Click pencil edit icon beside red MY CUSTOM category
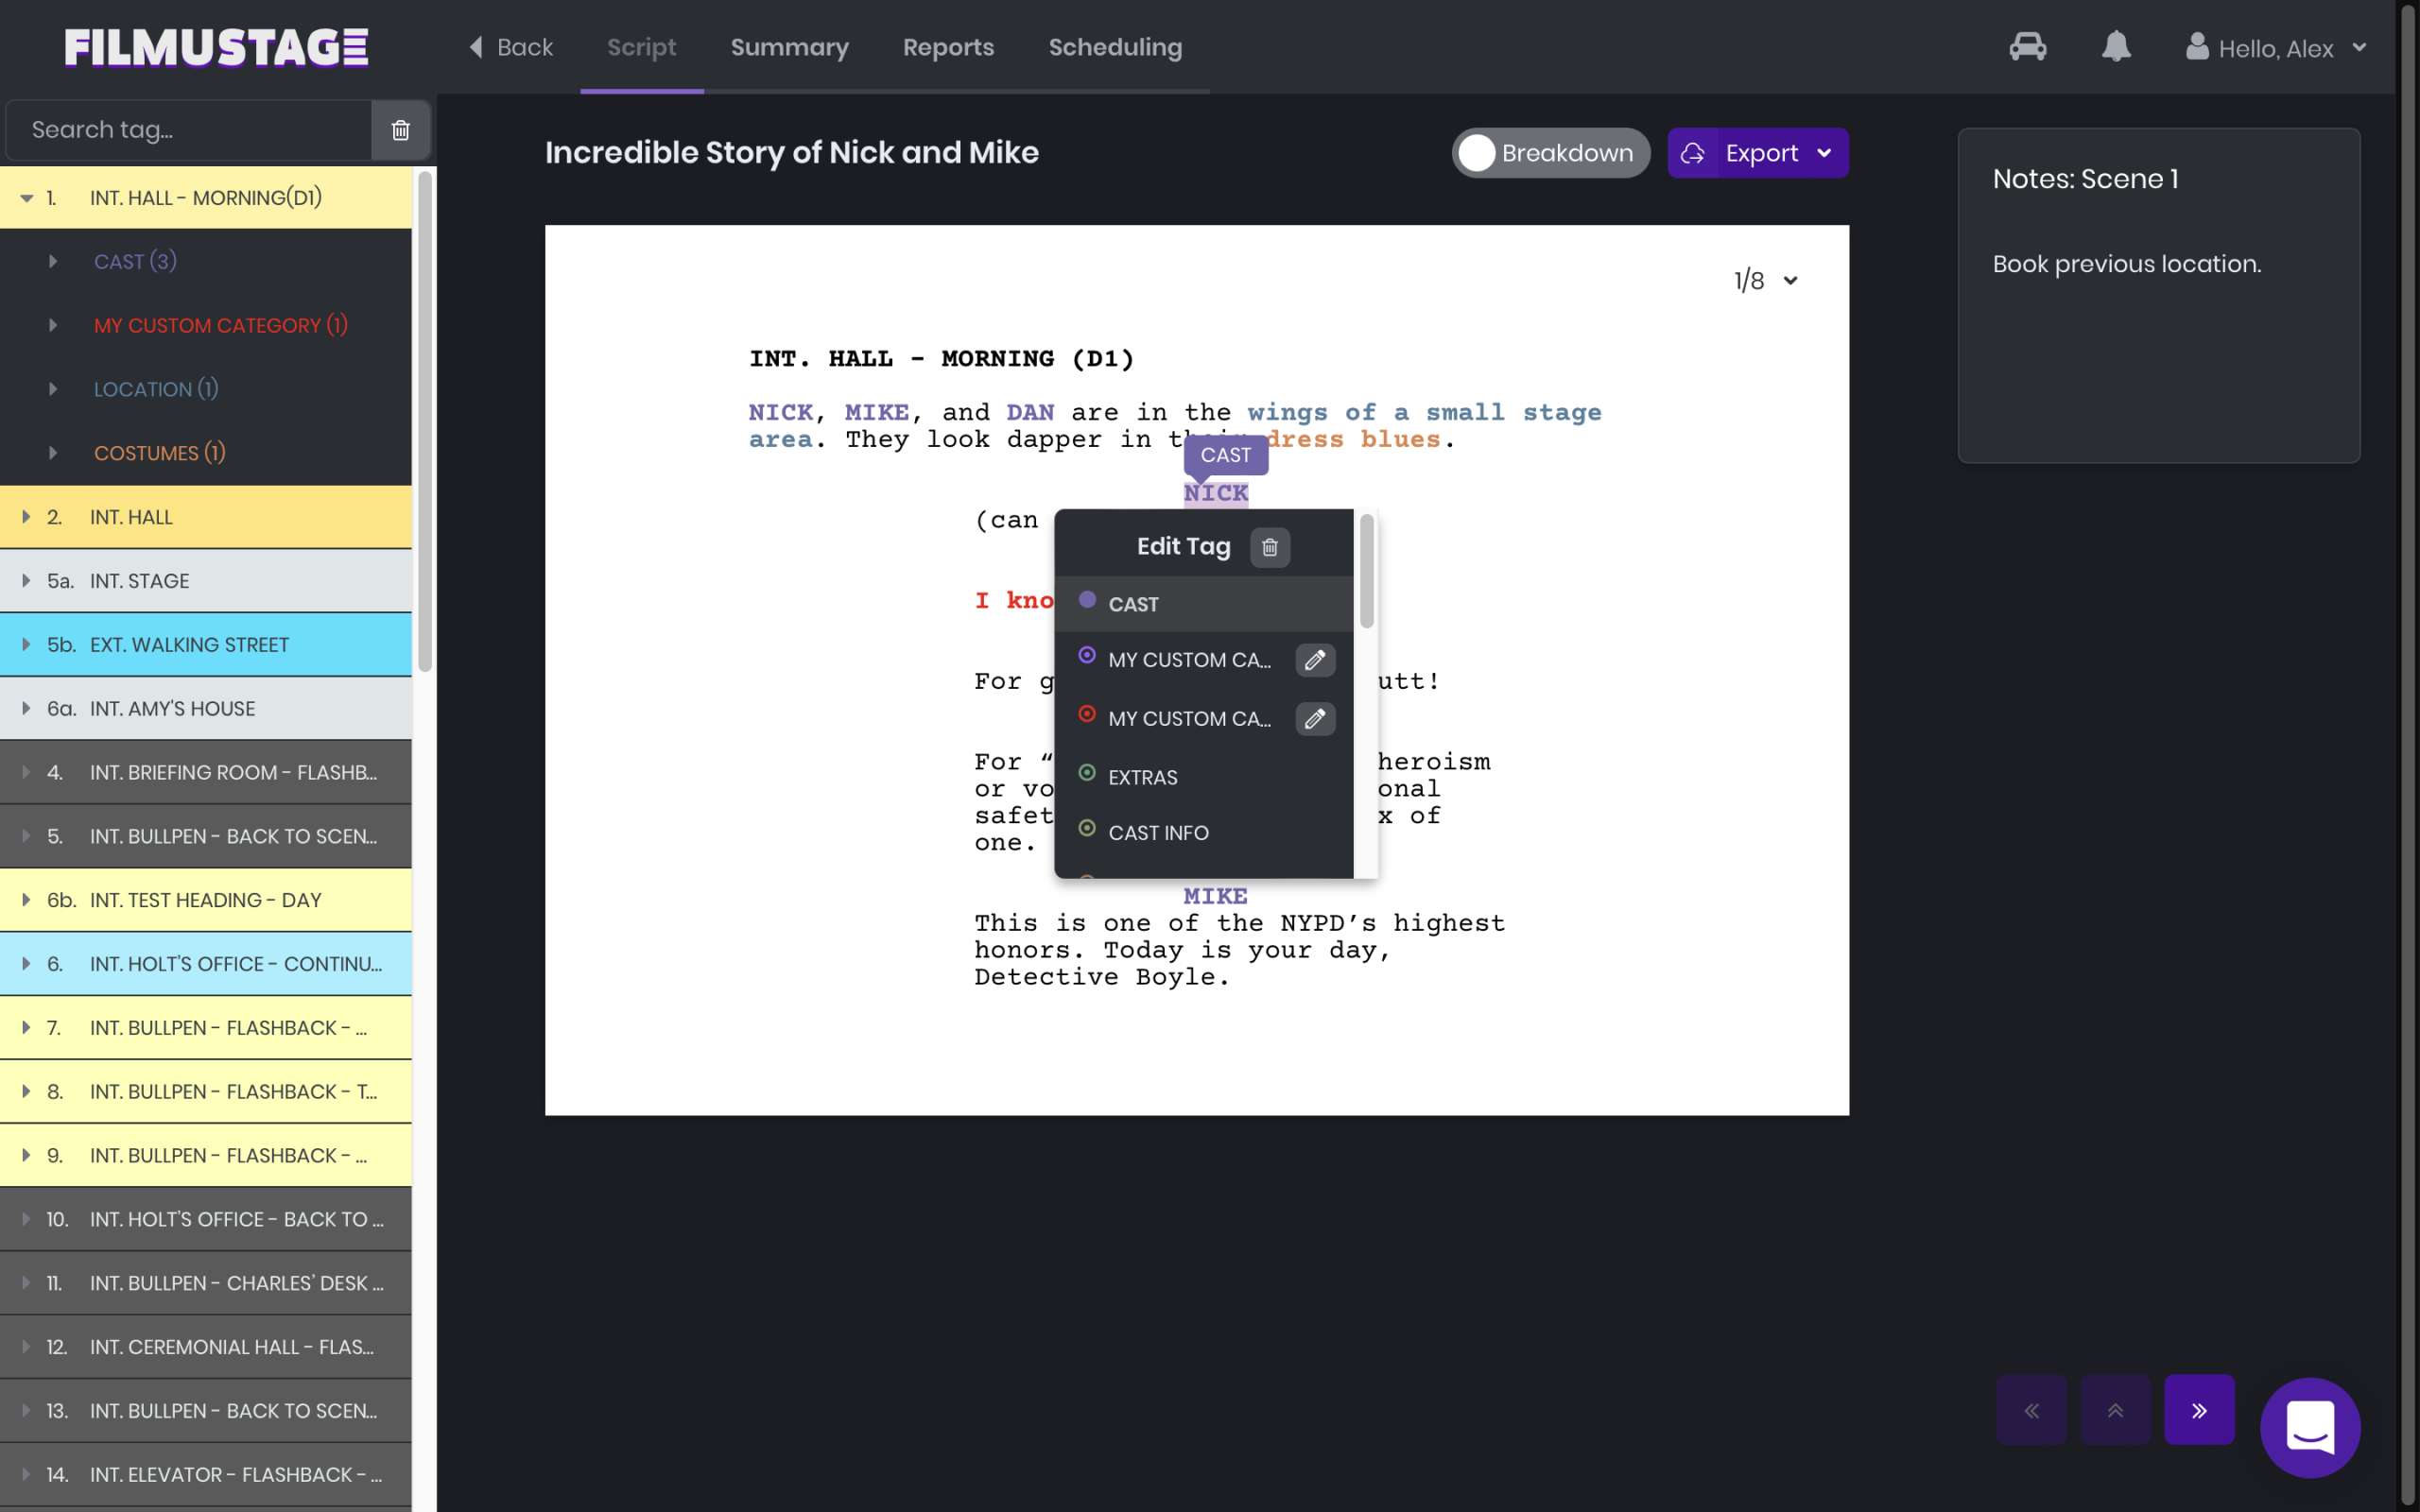The height and width of the screenshot is (1512, 2420). [x=1315, y=718]
